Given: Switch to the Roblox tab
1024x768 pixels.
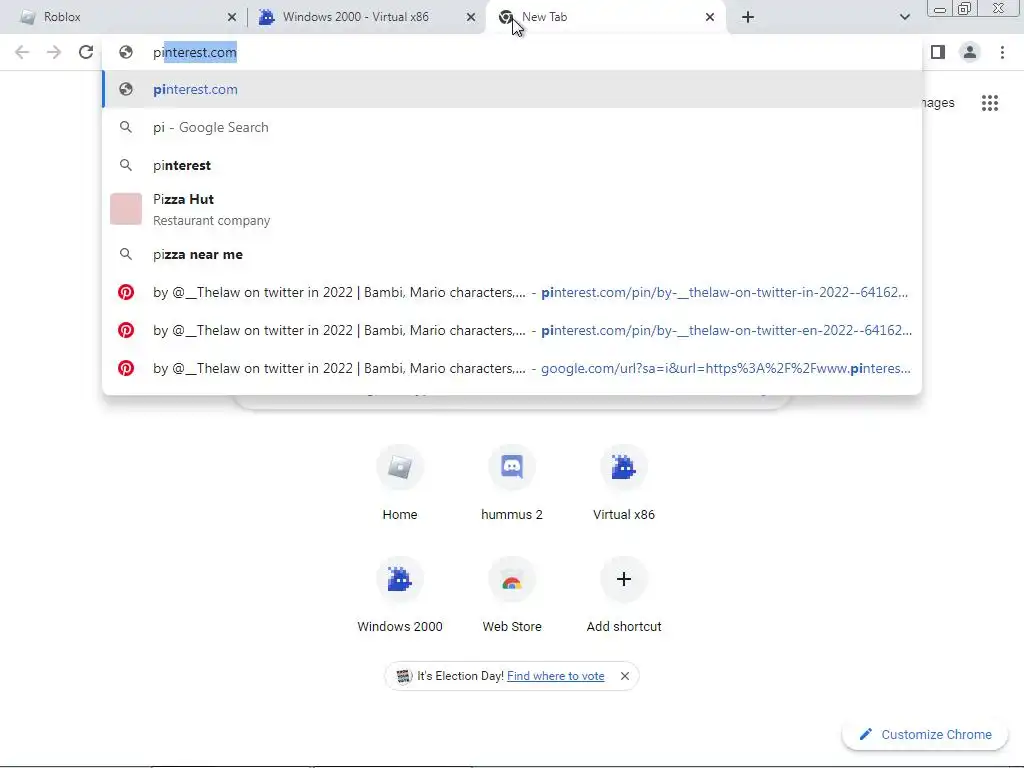Looking at the screenshot, I should 124,17.
